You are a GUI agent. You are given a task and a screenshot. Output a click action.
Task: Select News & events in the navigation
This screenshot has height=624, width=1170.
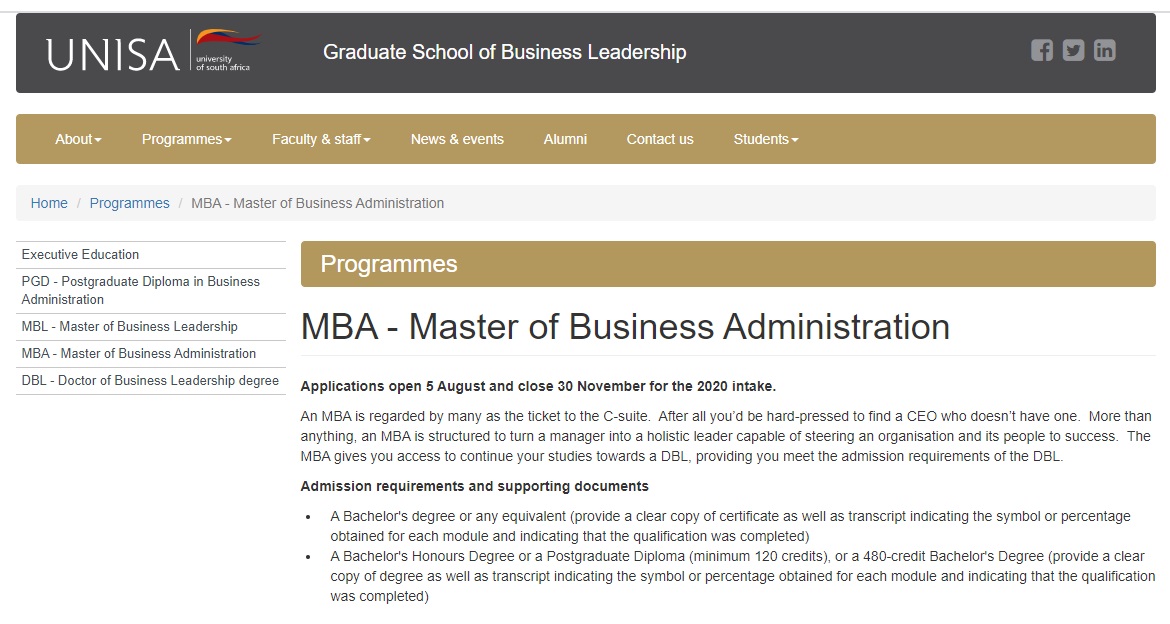tap(457, 139)
